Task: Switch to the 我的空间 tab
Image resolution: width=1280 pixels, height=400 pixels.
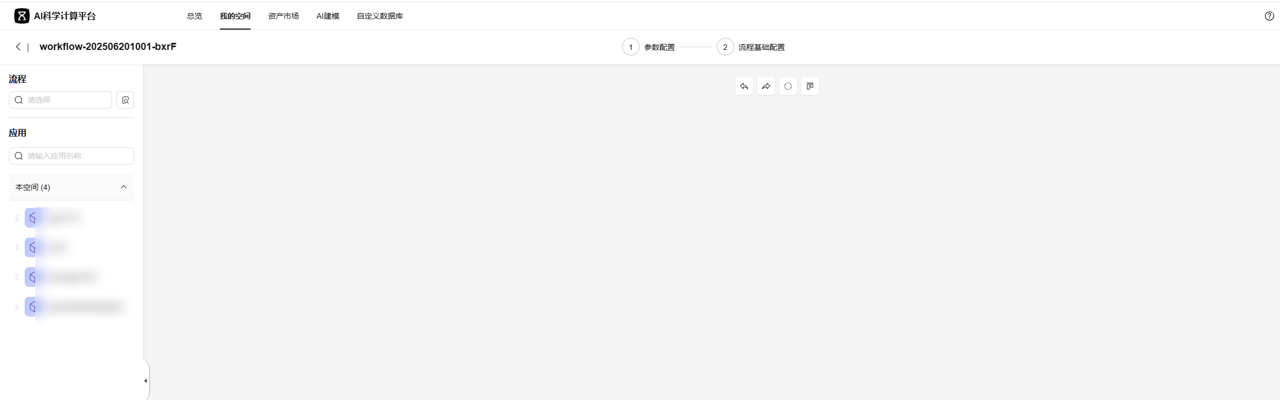Action: click(x=235, y=16)
